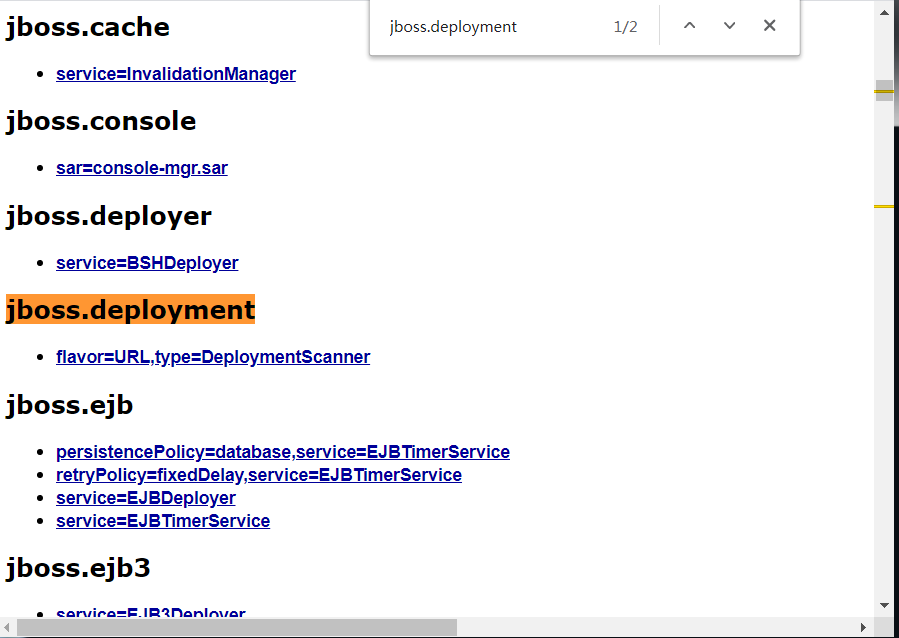899x638 pixels.
Task: Open sar=console-mgr.sar link
Action: [x=142, y=168]
